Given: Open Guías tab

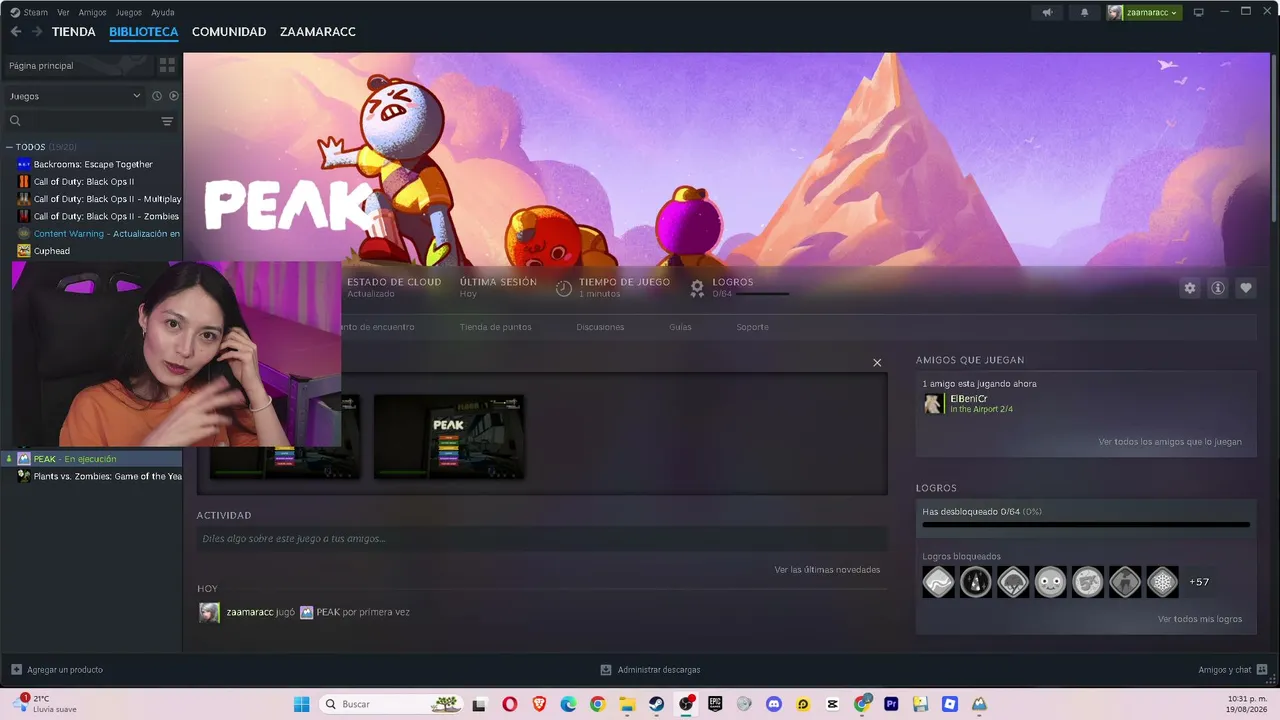Looking at the screenshot, I should [x=680, y=327].
